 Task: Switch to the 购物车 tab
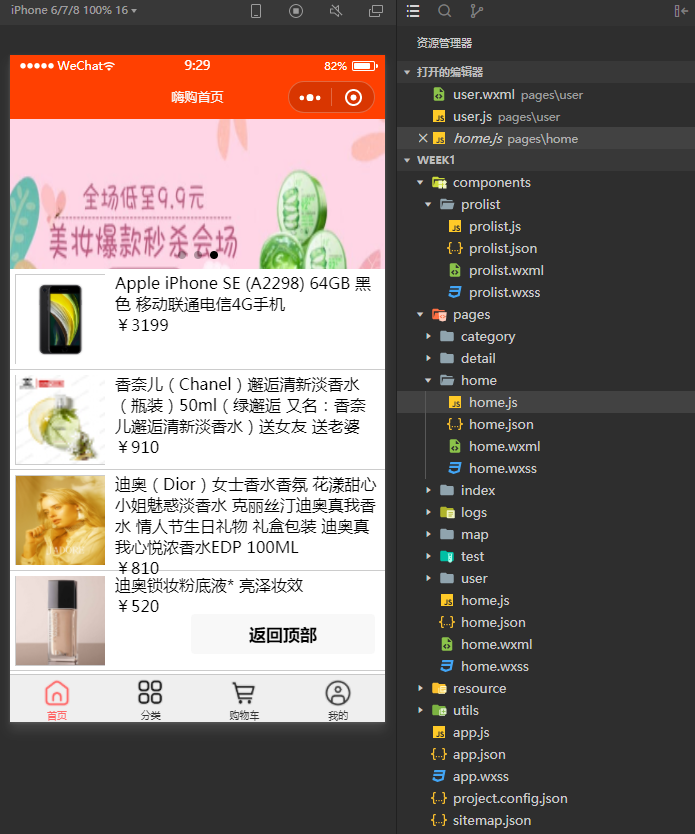point(244,700)
